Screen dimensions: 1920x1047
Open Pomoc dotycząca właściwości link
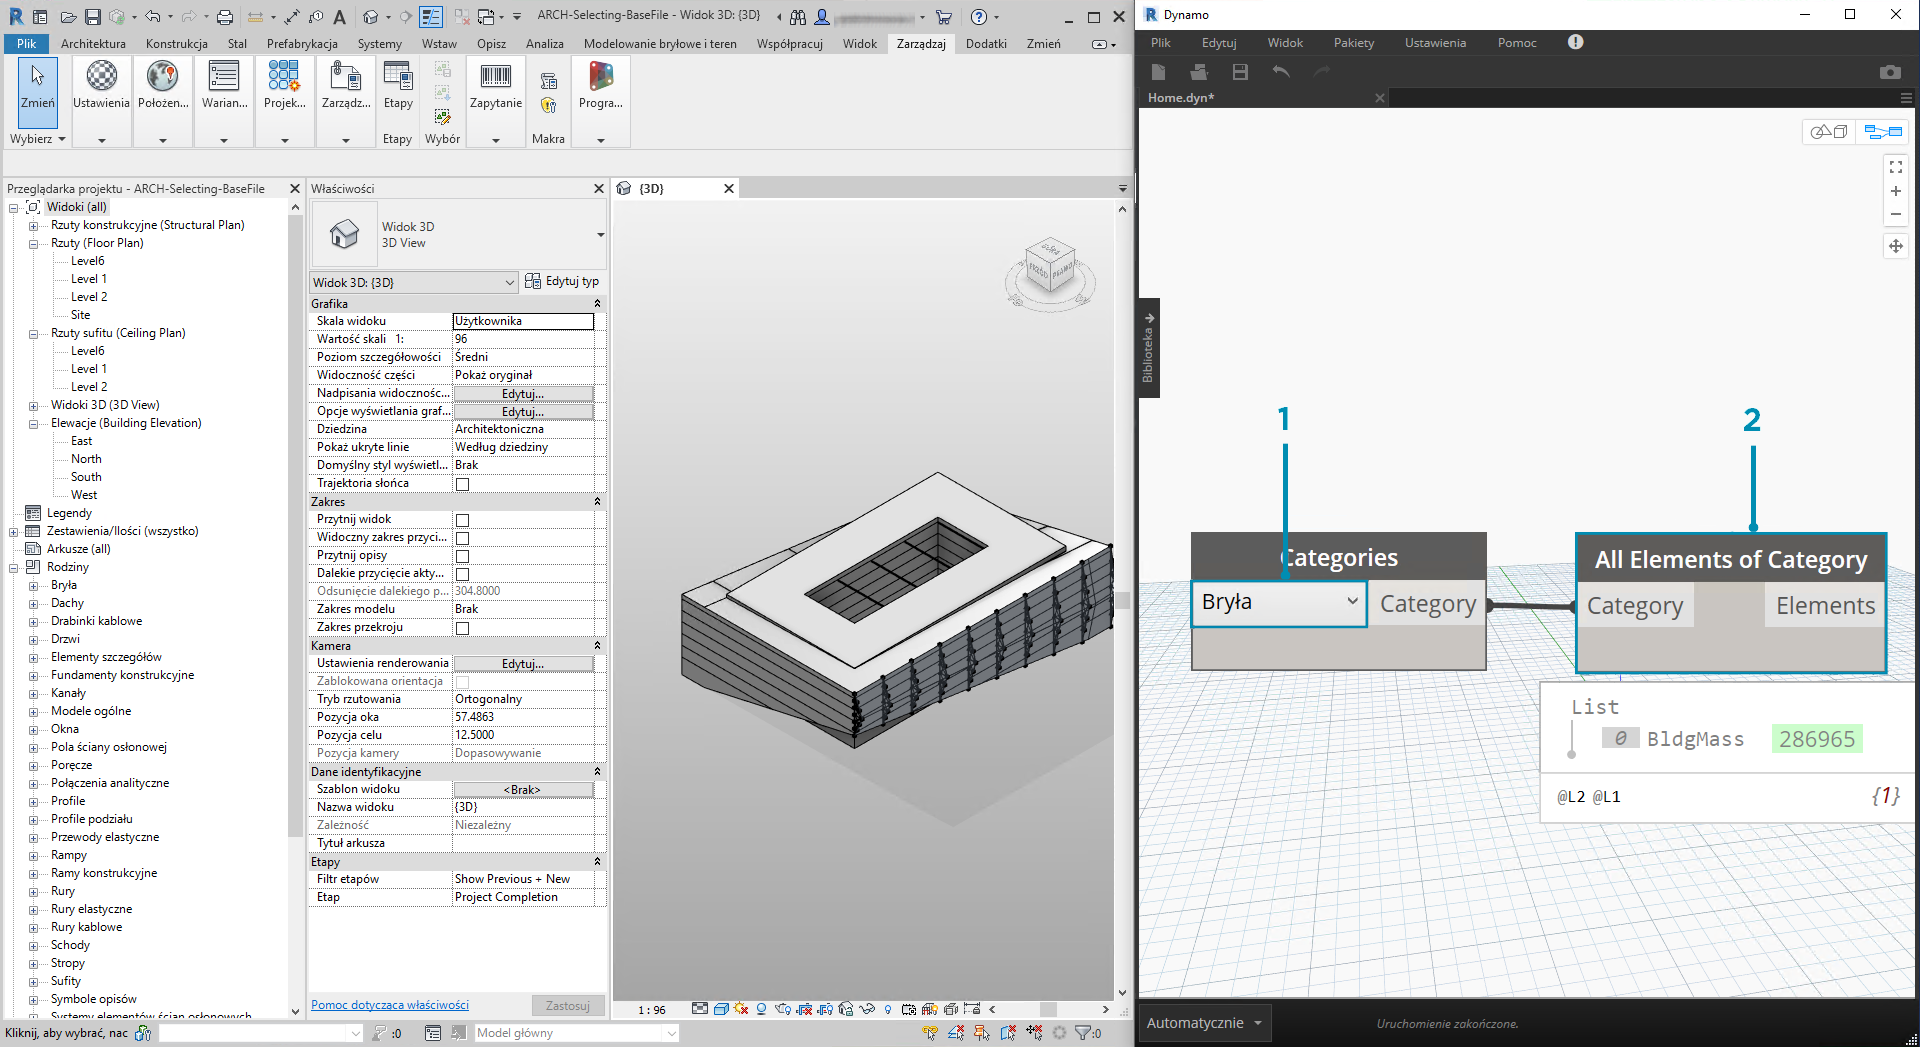point(389,1005)
